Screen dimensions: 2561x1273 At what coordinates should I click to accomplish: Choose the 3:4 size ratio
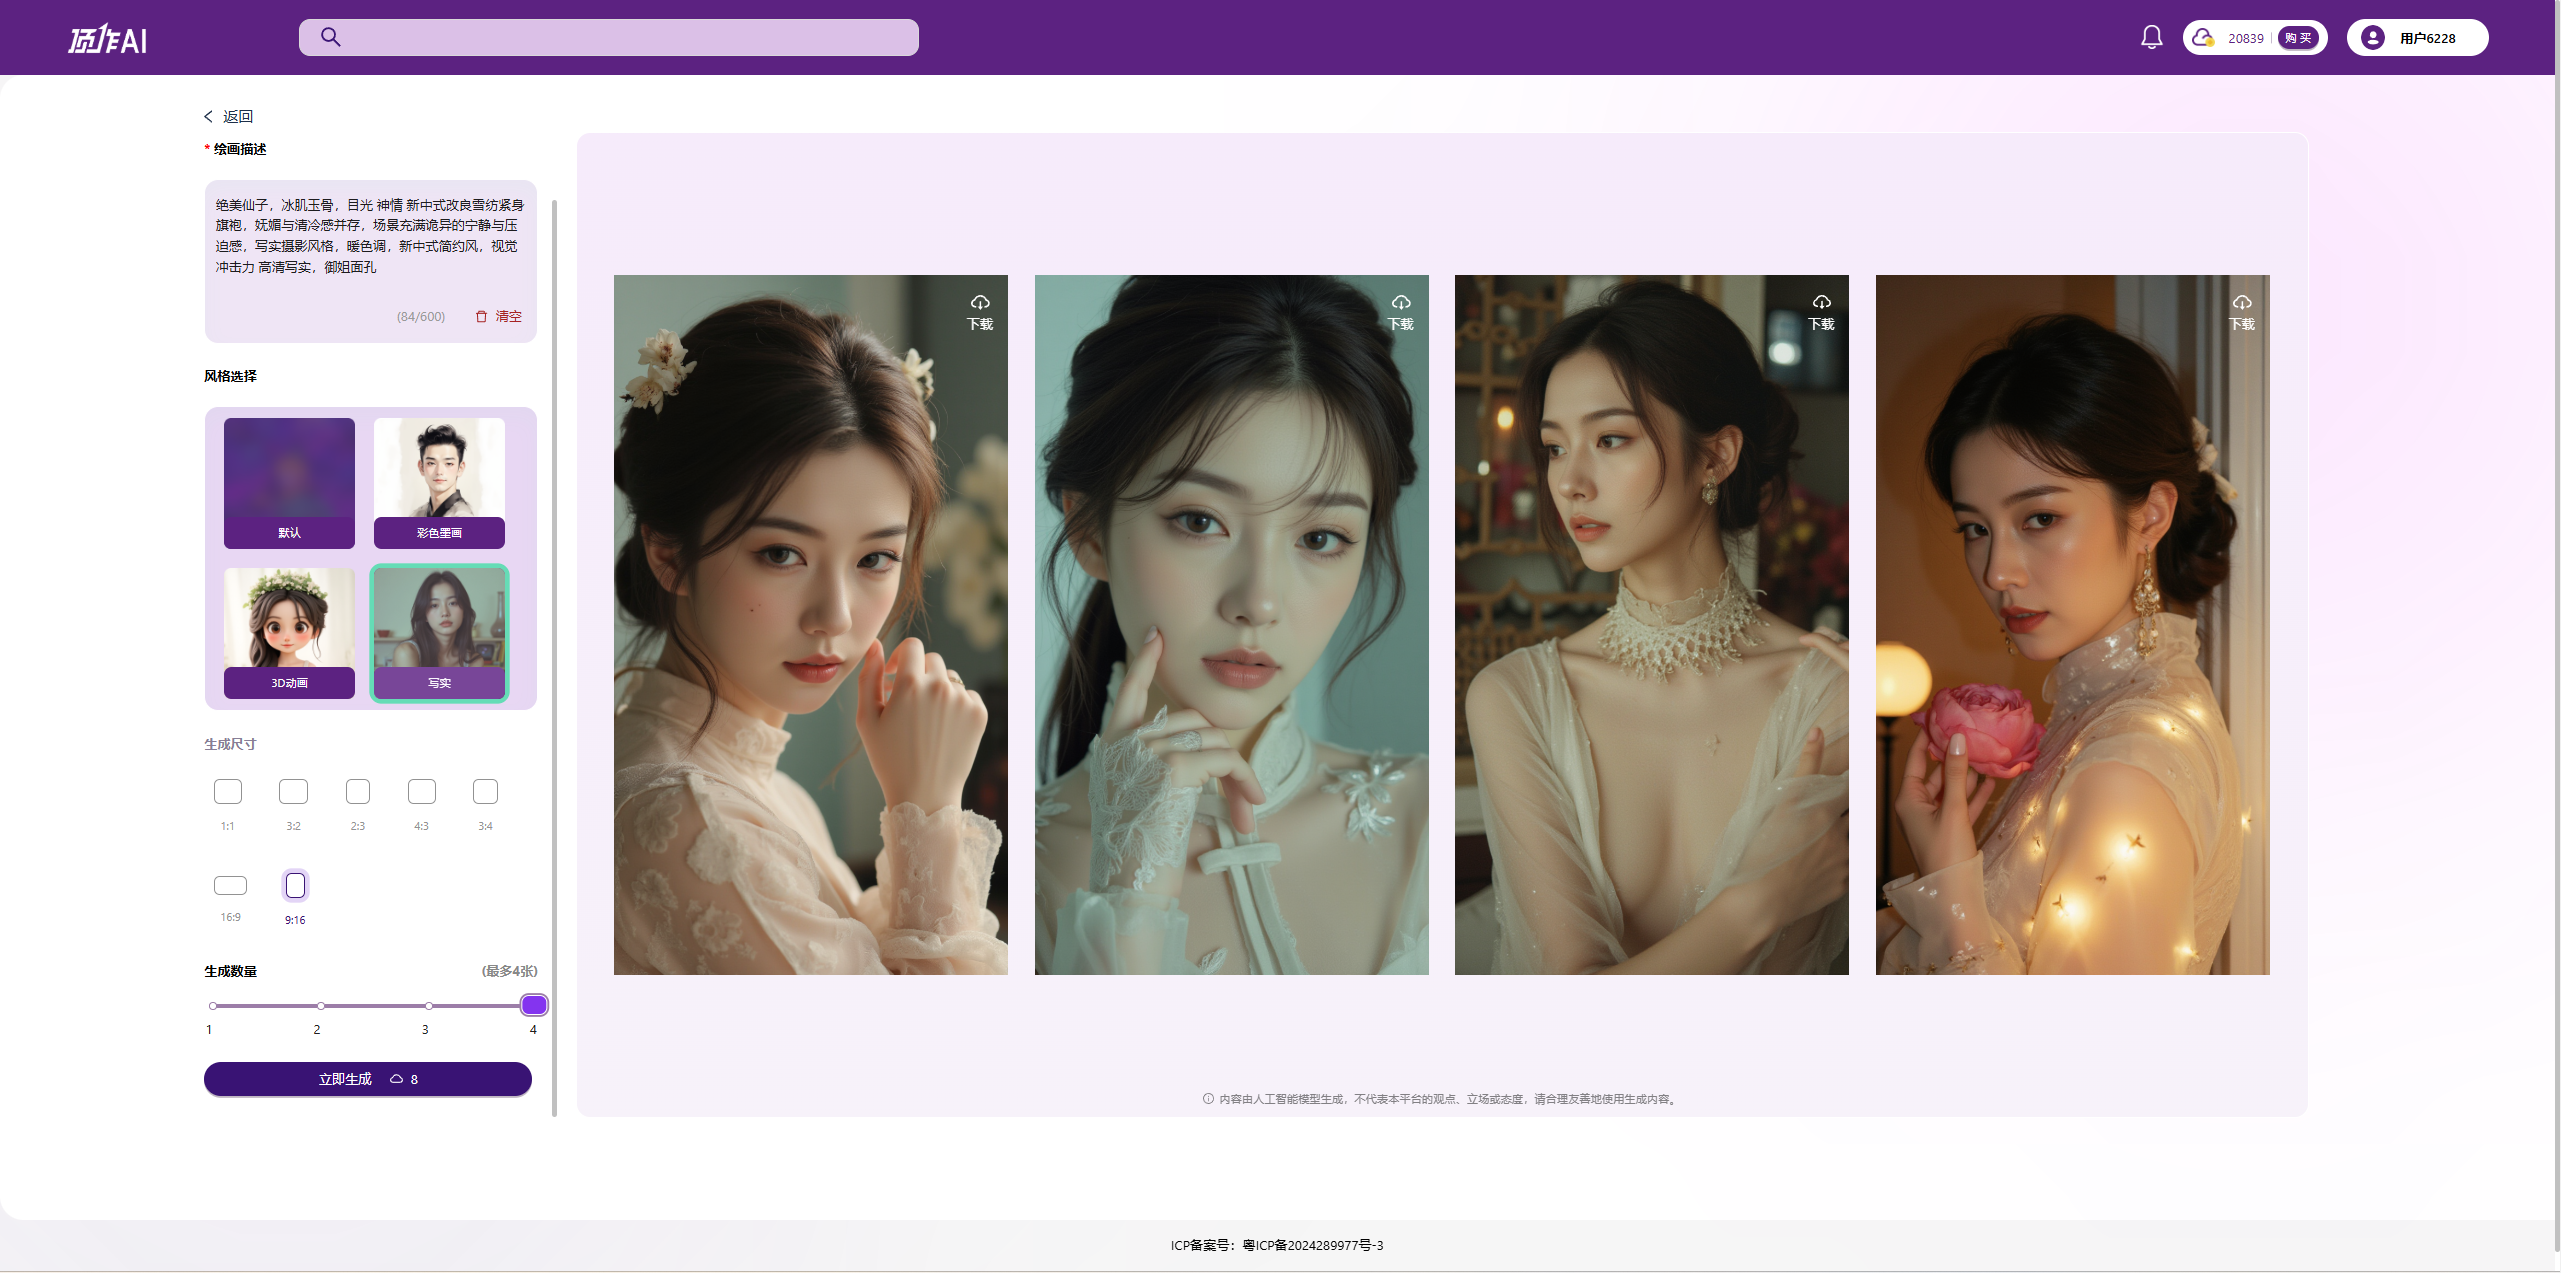pos(485,792)
